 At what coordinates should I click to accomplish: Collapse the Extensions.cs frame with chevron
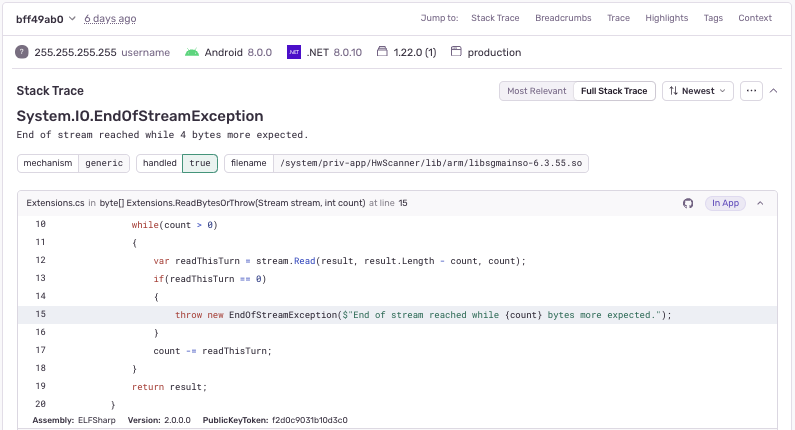pos(759,203)
